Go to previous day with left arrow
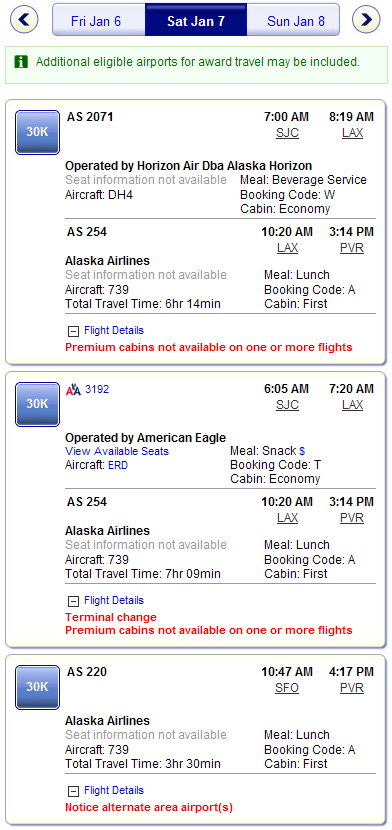This screenshot has height=830, width=392. (x=24, y=20)
